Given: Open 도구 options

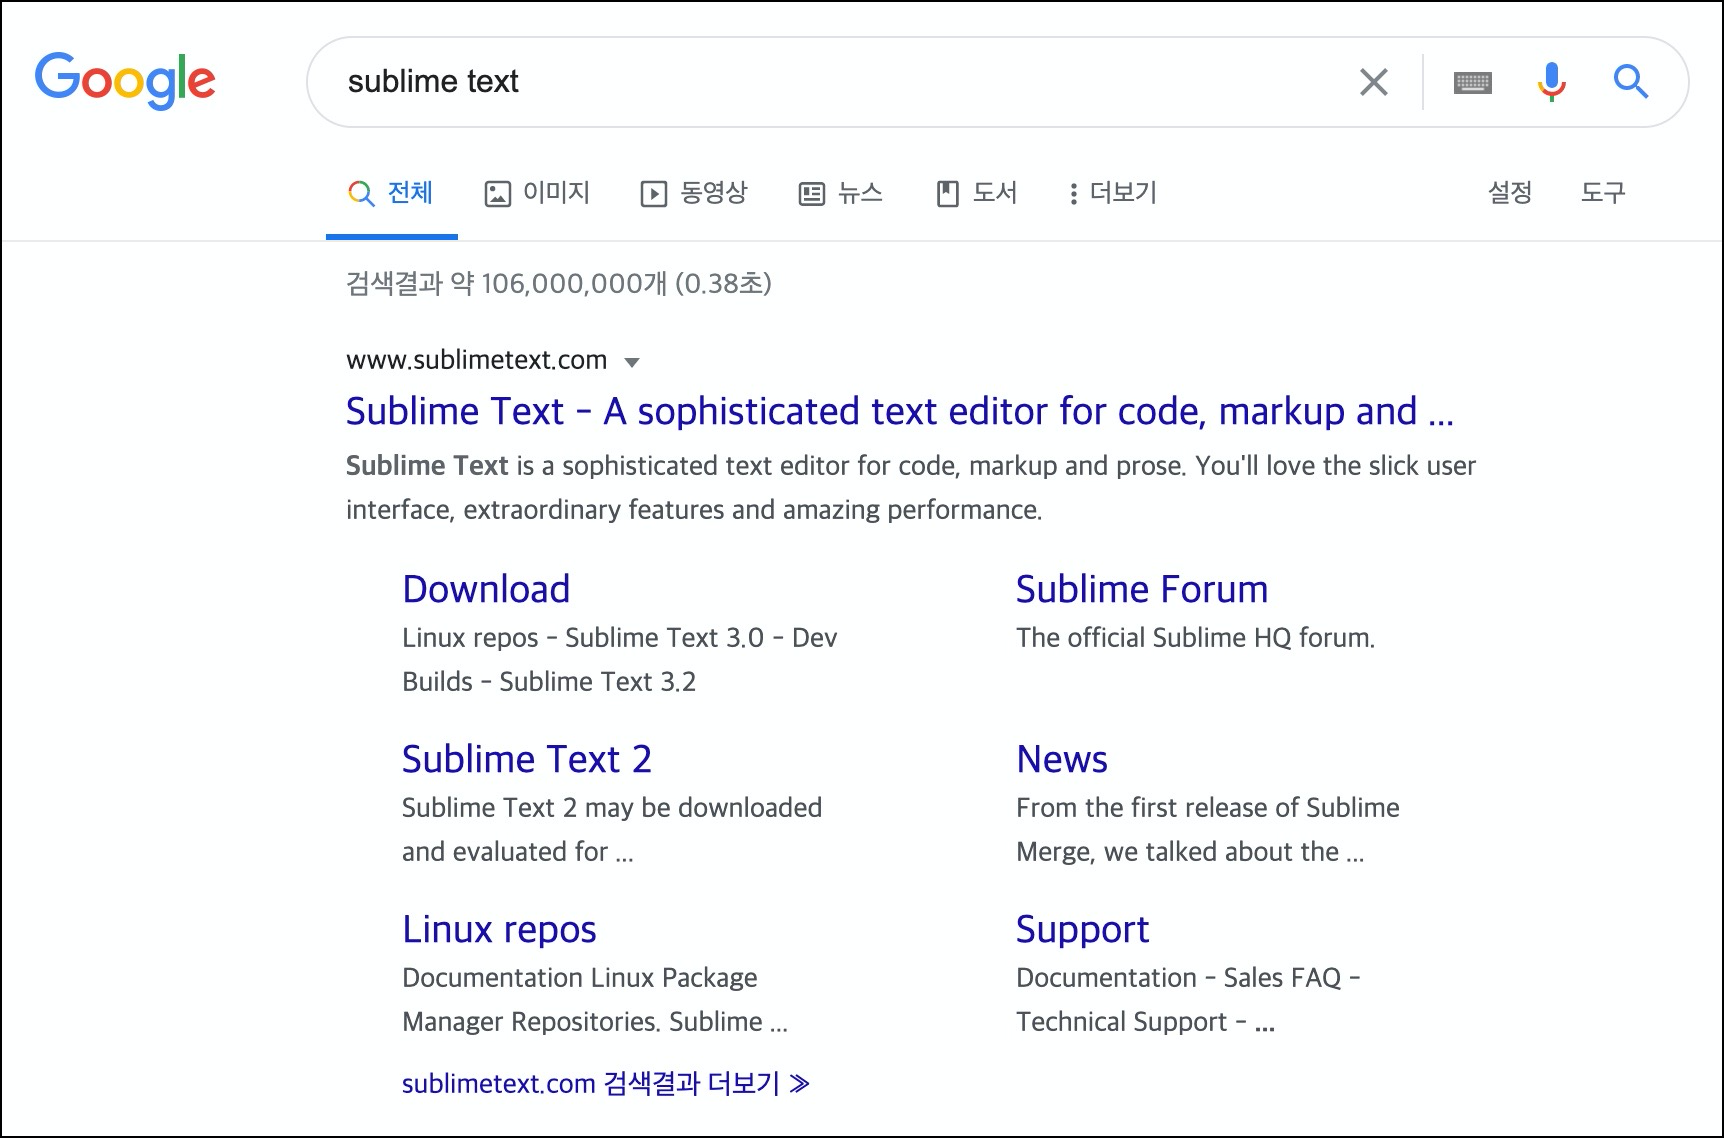Looking at the screenshot, I should [1603, 192].
